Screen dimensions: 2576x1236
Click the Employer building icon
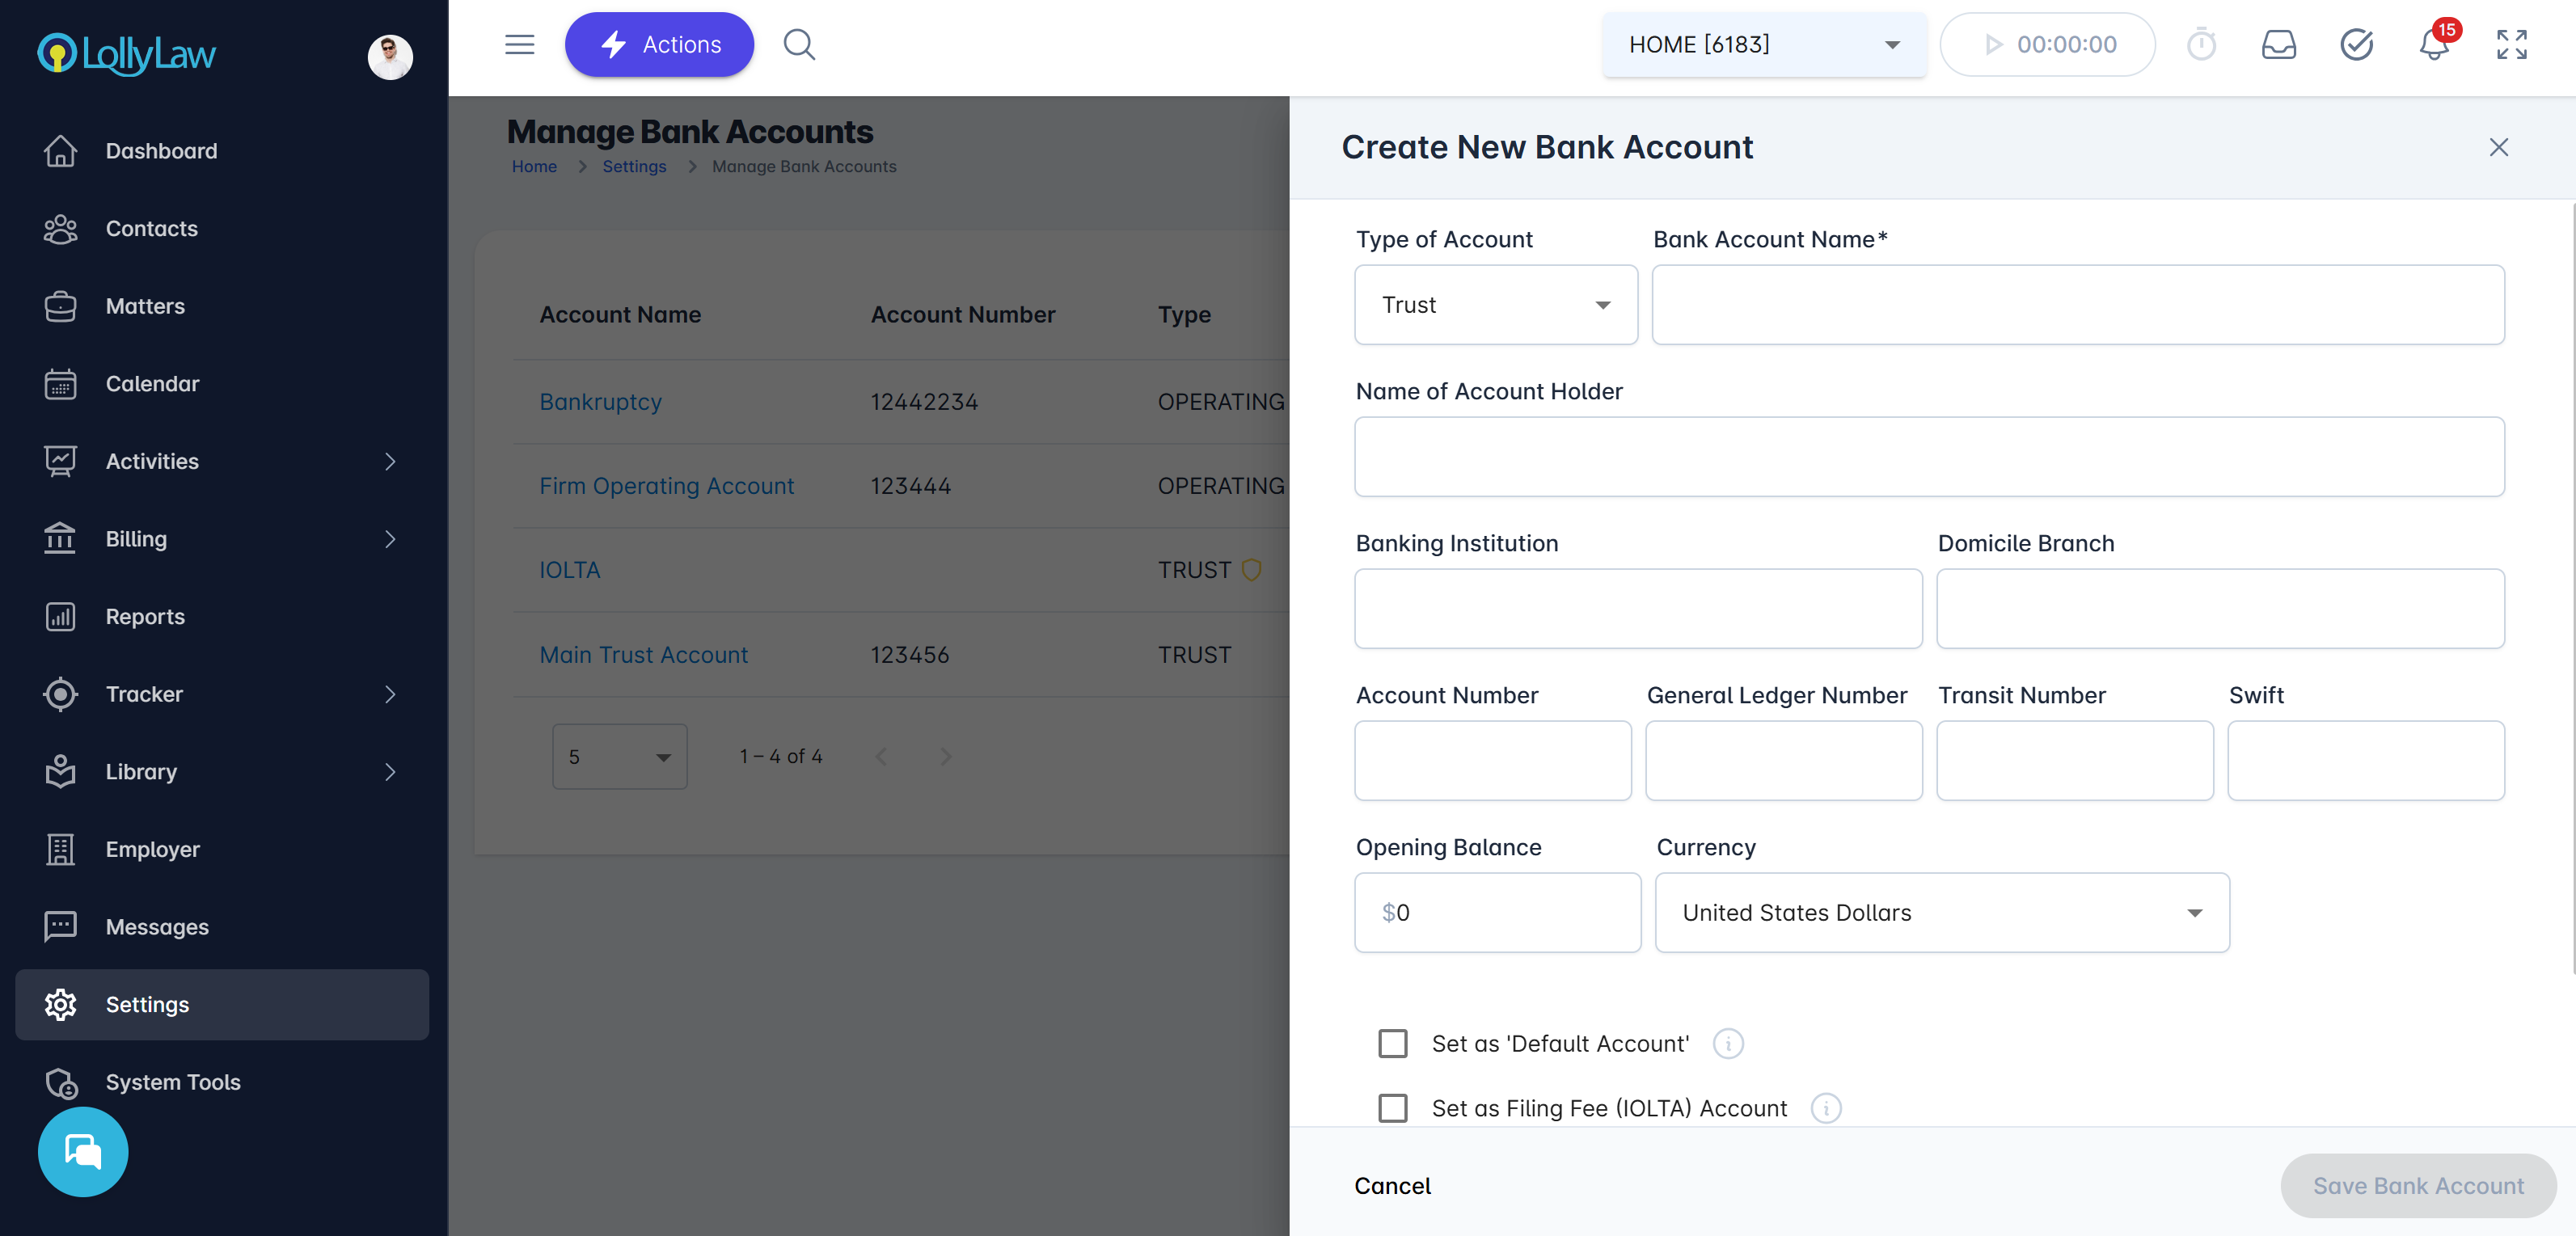click(x=60, y=849)
